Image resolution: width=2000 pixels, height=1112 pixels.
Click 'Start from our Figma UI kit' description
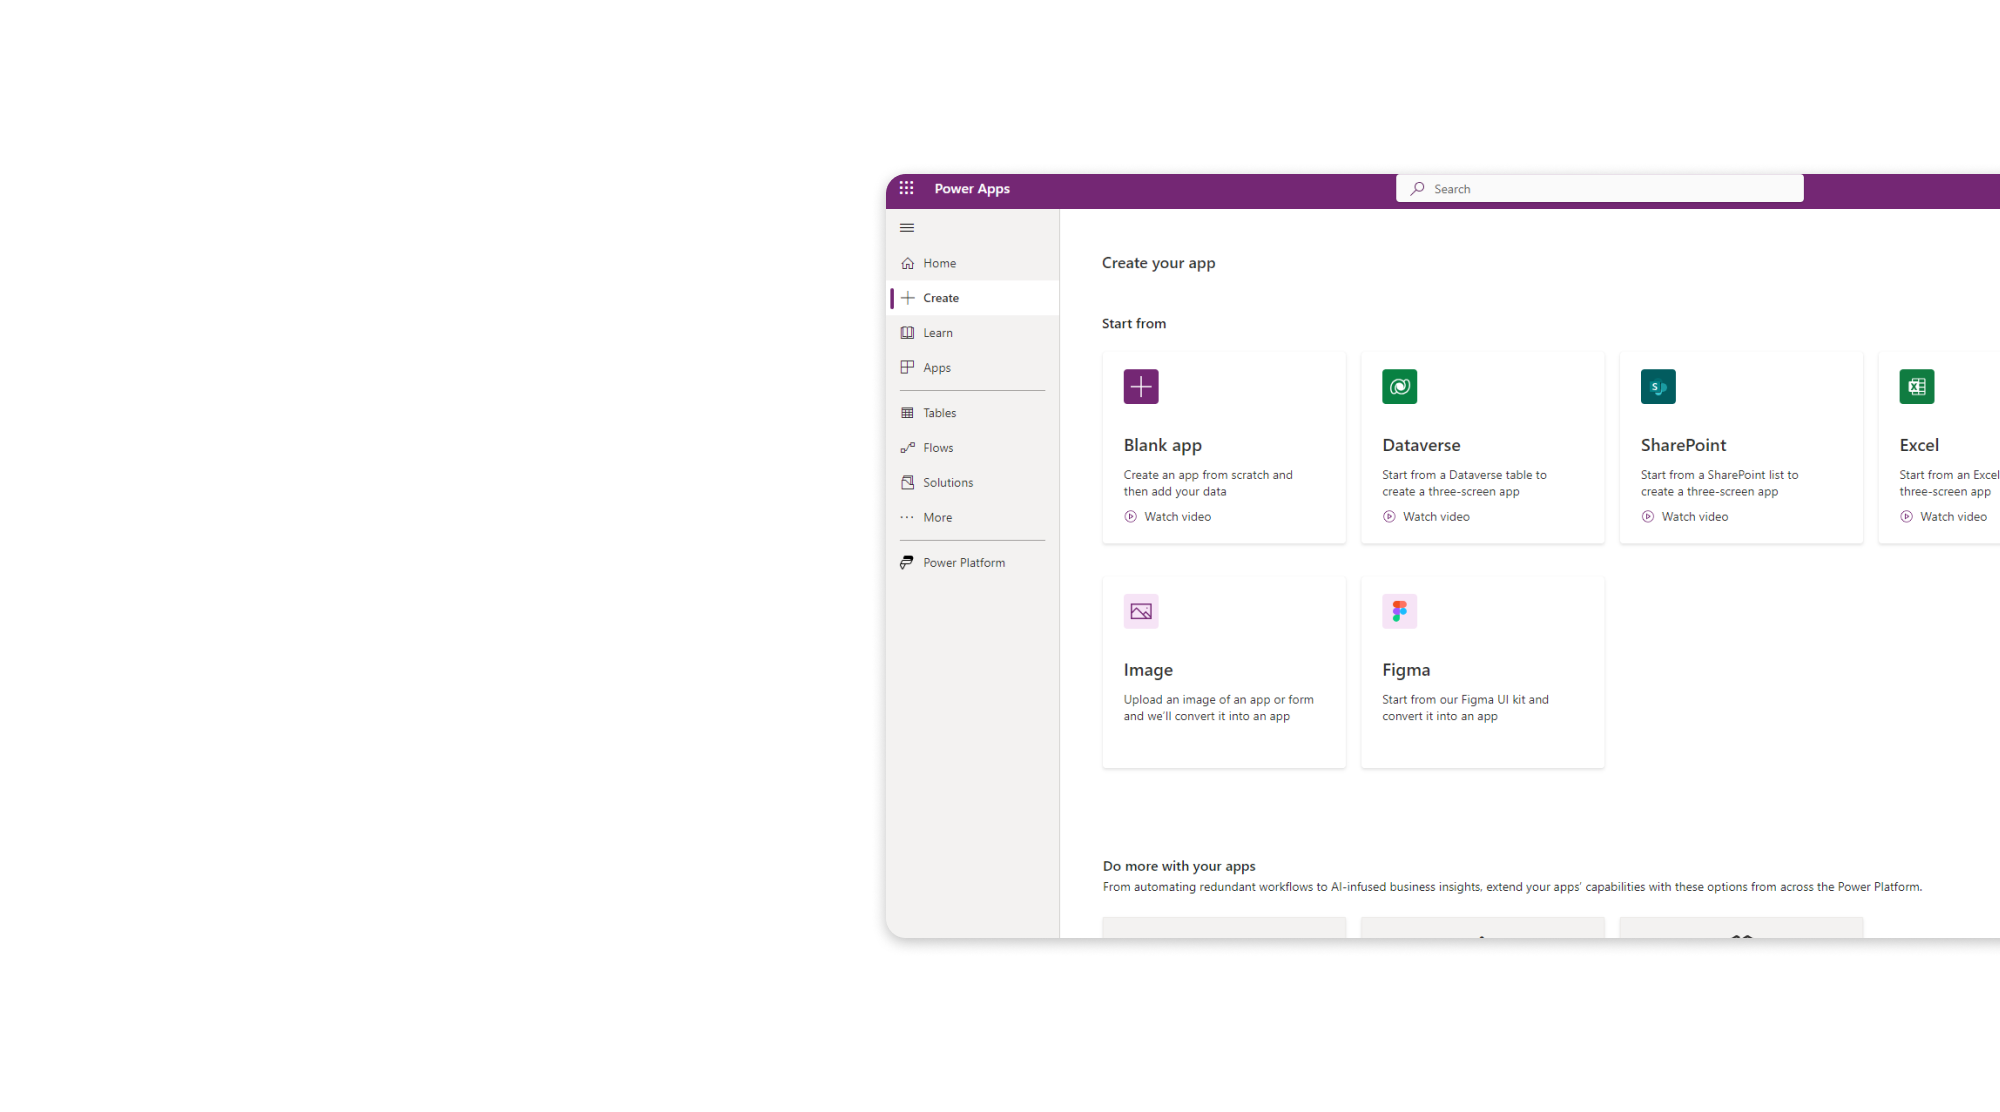coord(1465,708)
